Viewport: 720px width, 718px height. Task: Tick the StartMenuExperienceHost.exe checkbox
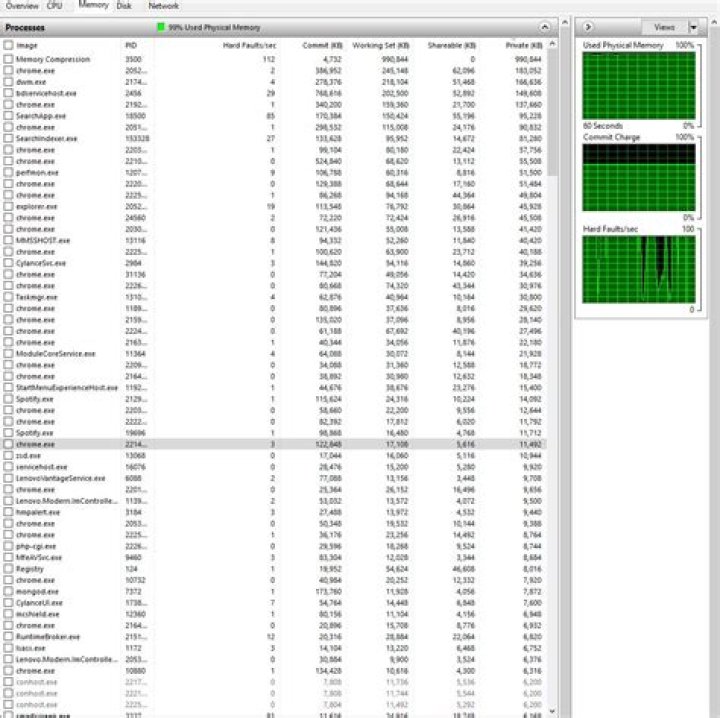pyautogui.click(x=8, y=387)
